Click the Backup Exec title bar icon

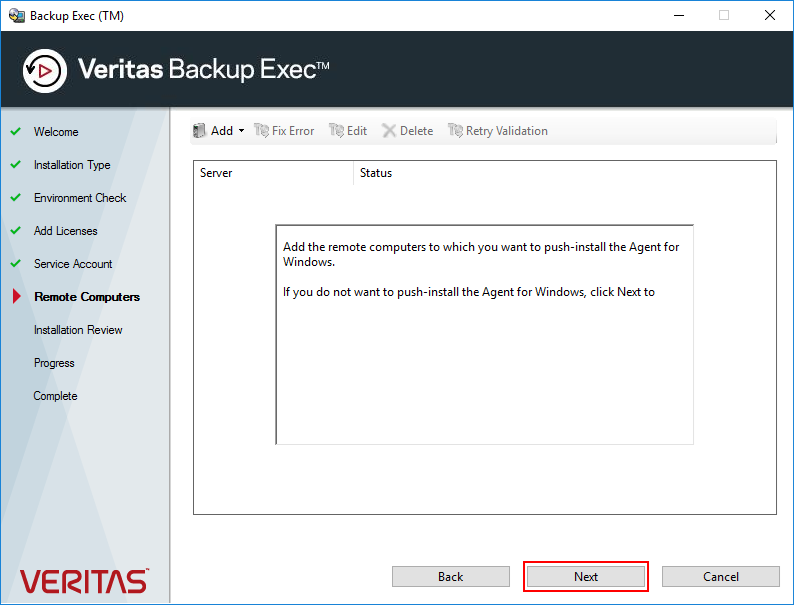(x=17, y=16)
